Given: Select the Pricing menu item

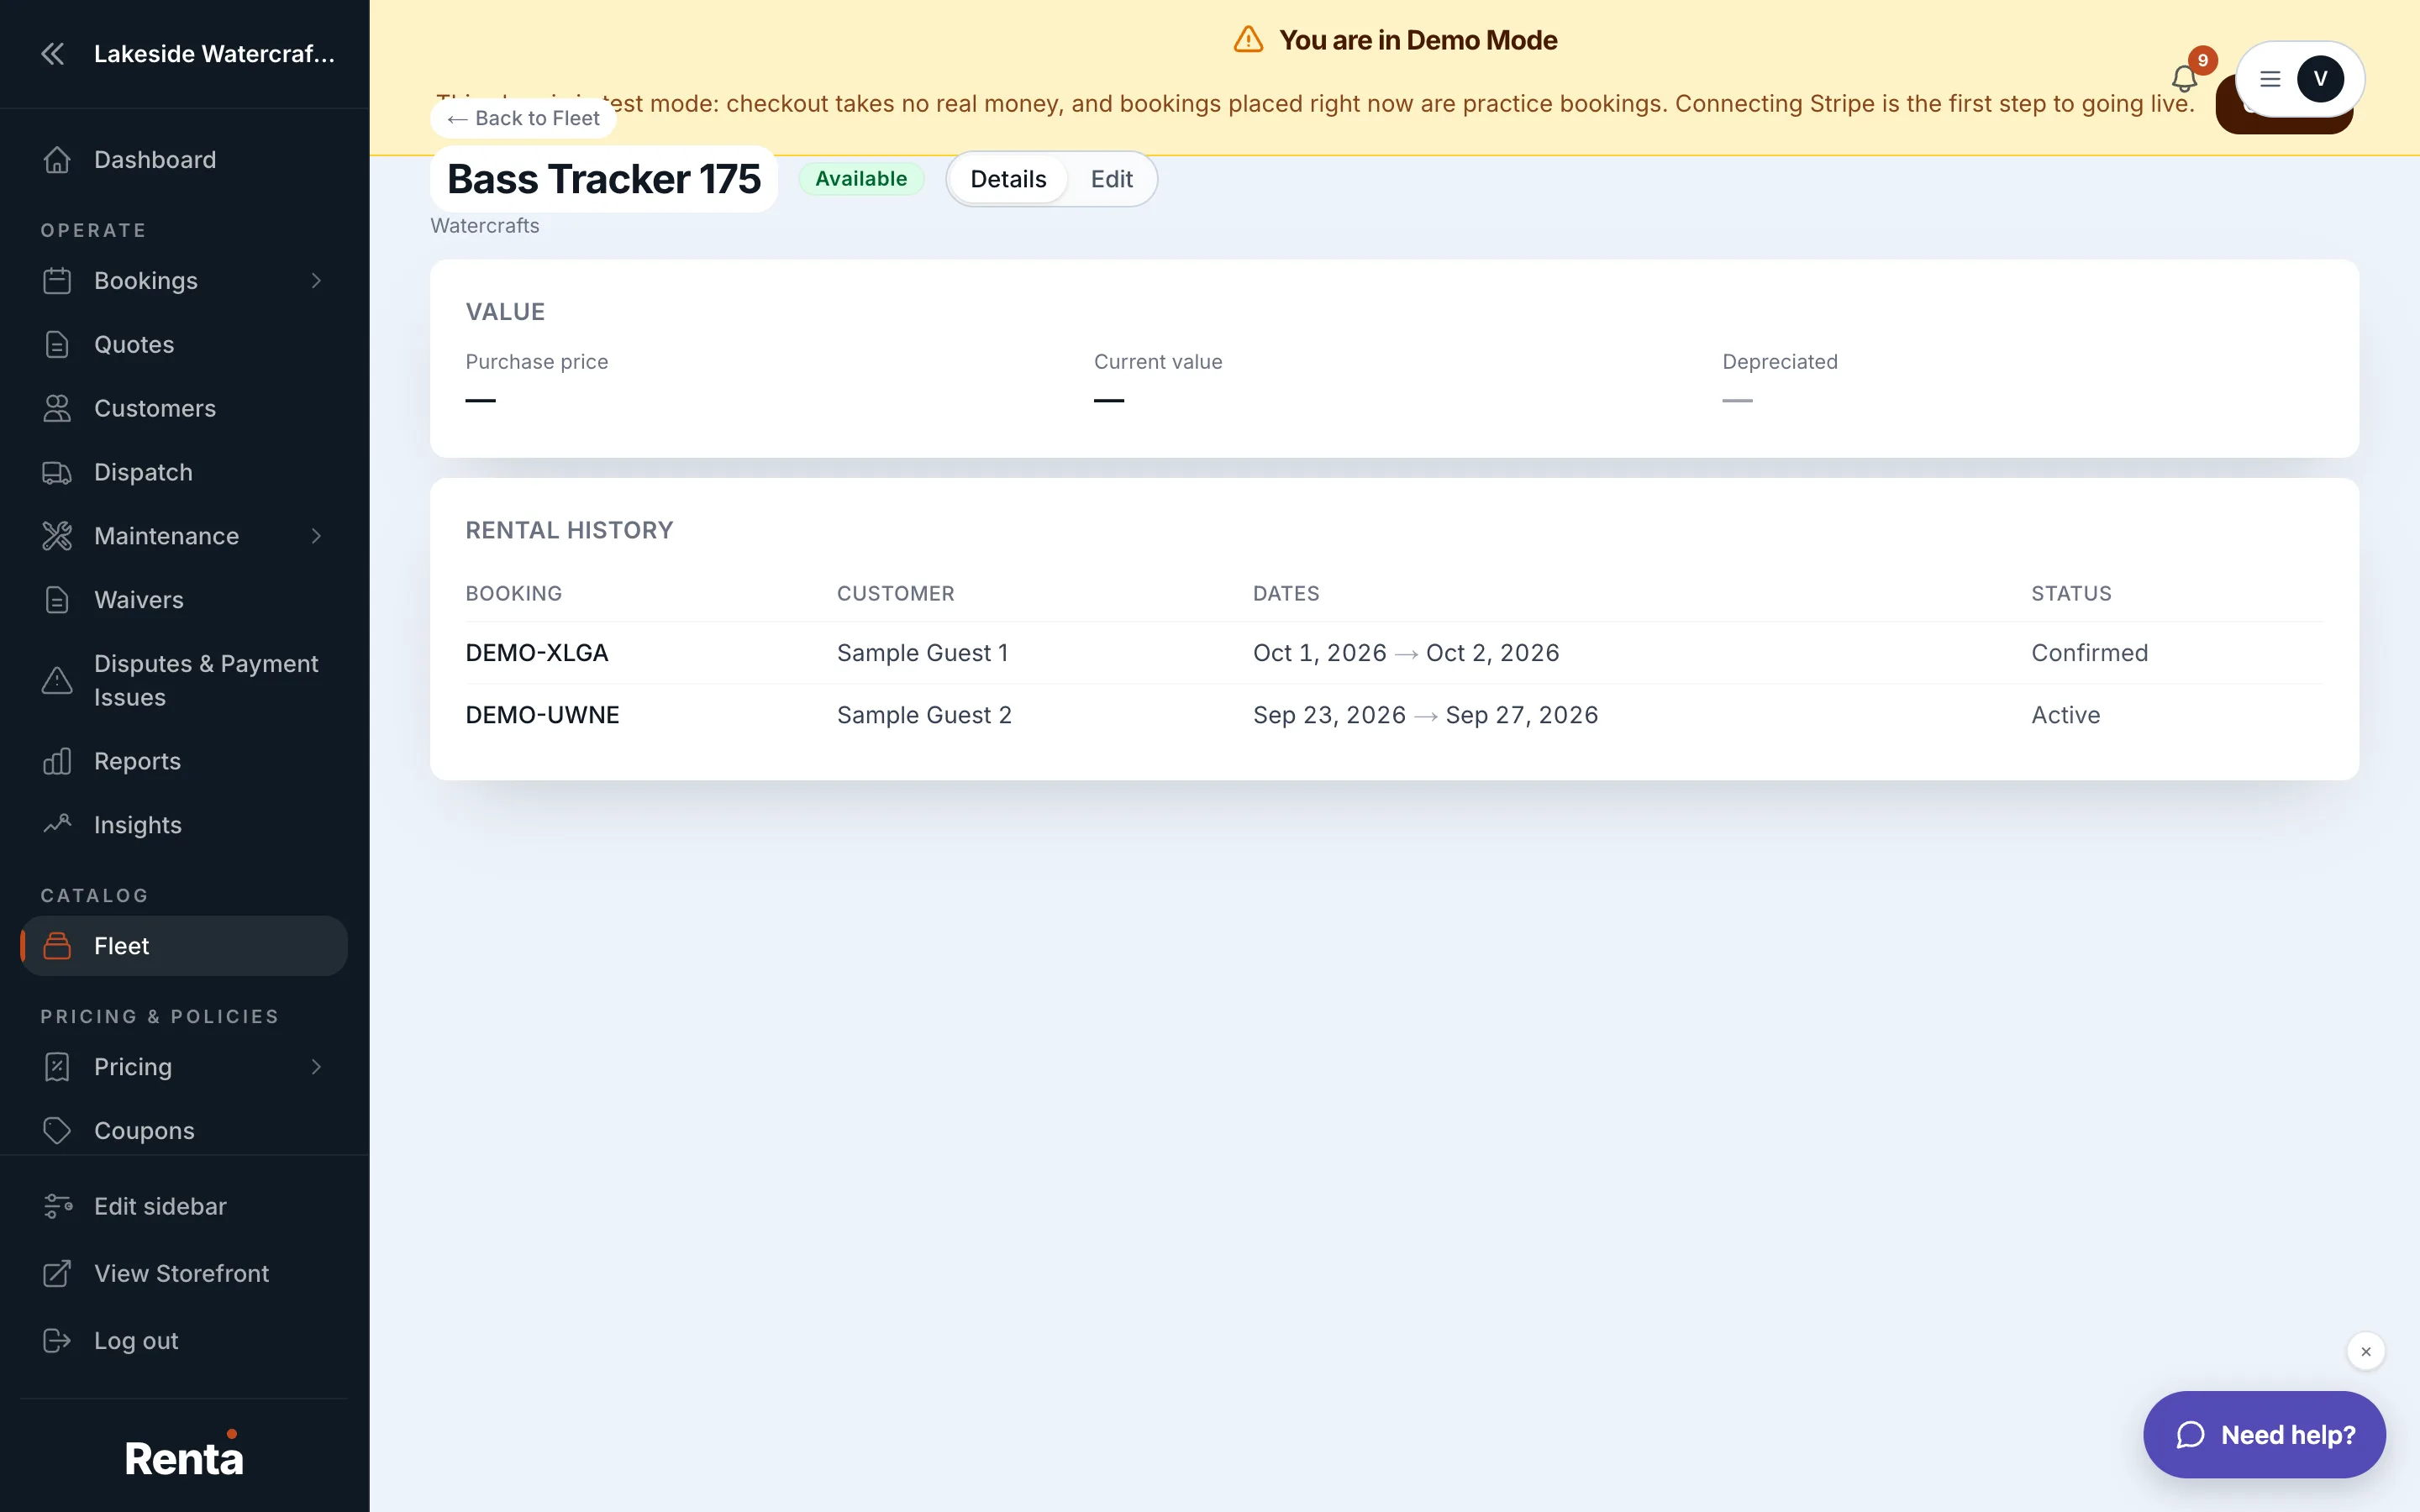Looking at the screenshot, I should (184, 1067).
